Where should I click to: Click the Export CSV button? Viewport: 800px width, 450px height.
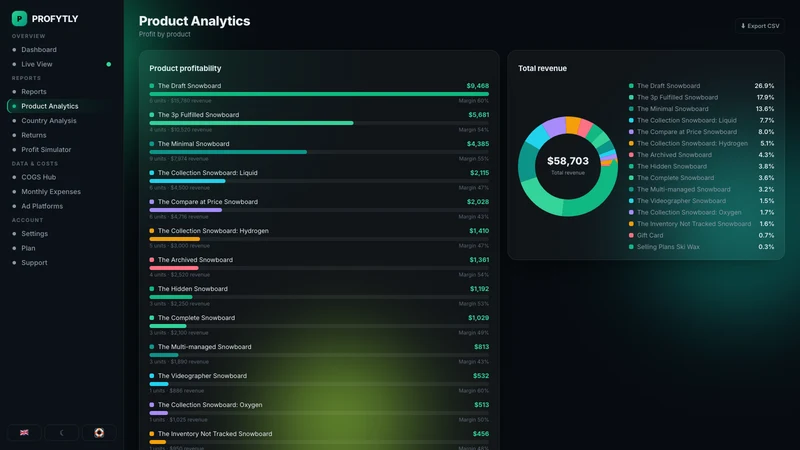tap(760, 26)
